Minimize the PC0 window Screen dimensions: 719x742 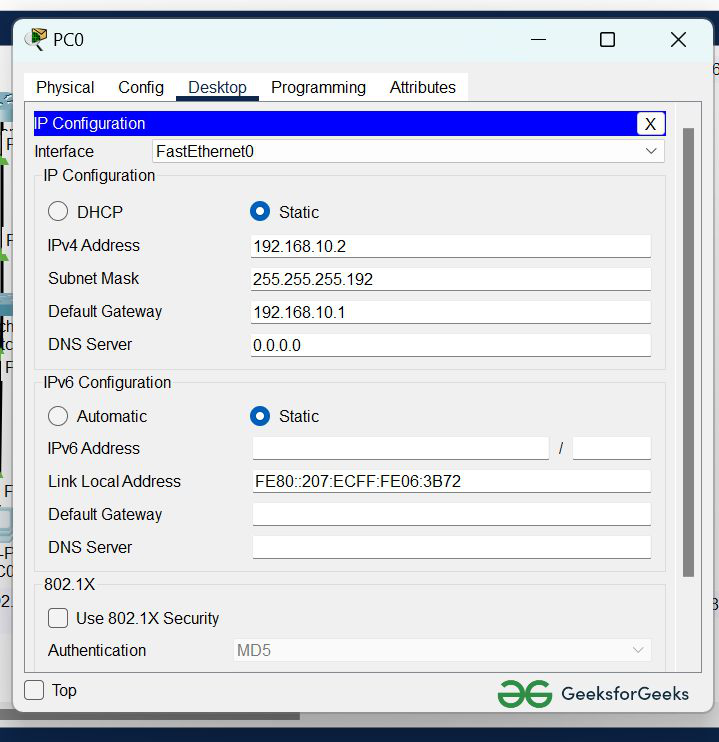coord(539,40)
